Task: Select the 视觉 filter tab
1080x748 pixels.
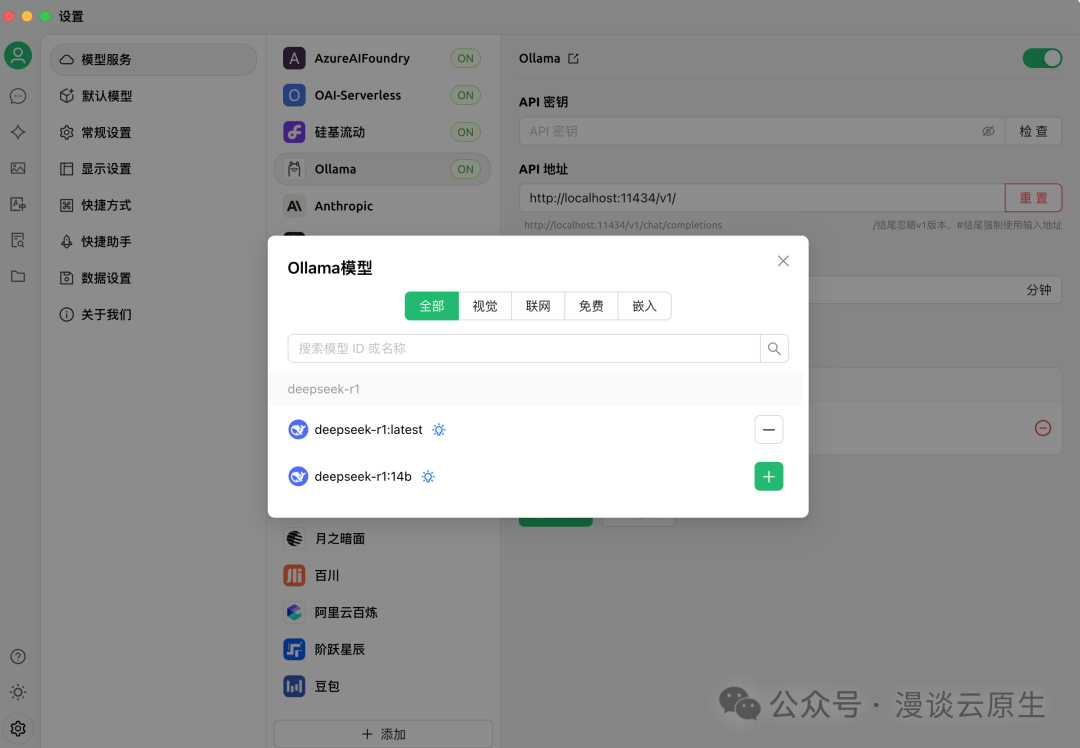Action: tap(485, 306)
